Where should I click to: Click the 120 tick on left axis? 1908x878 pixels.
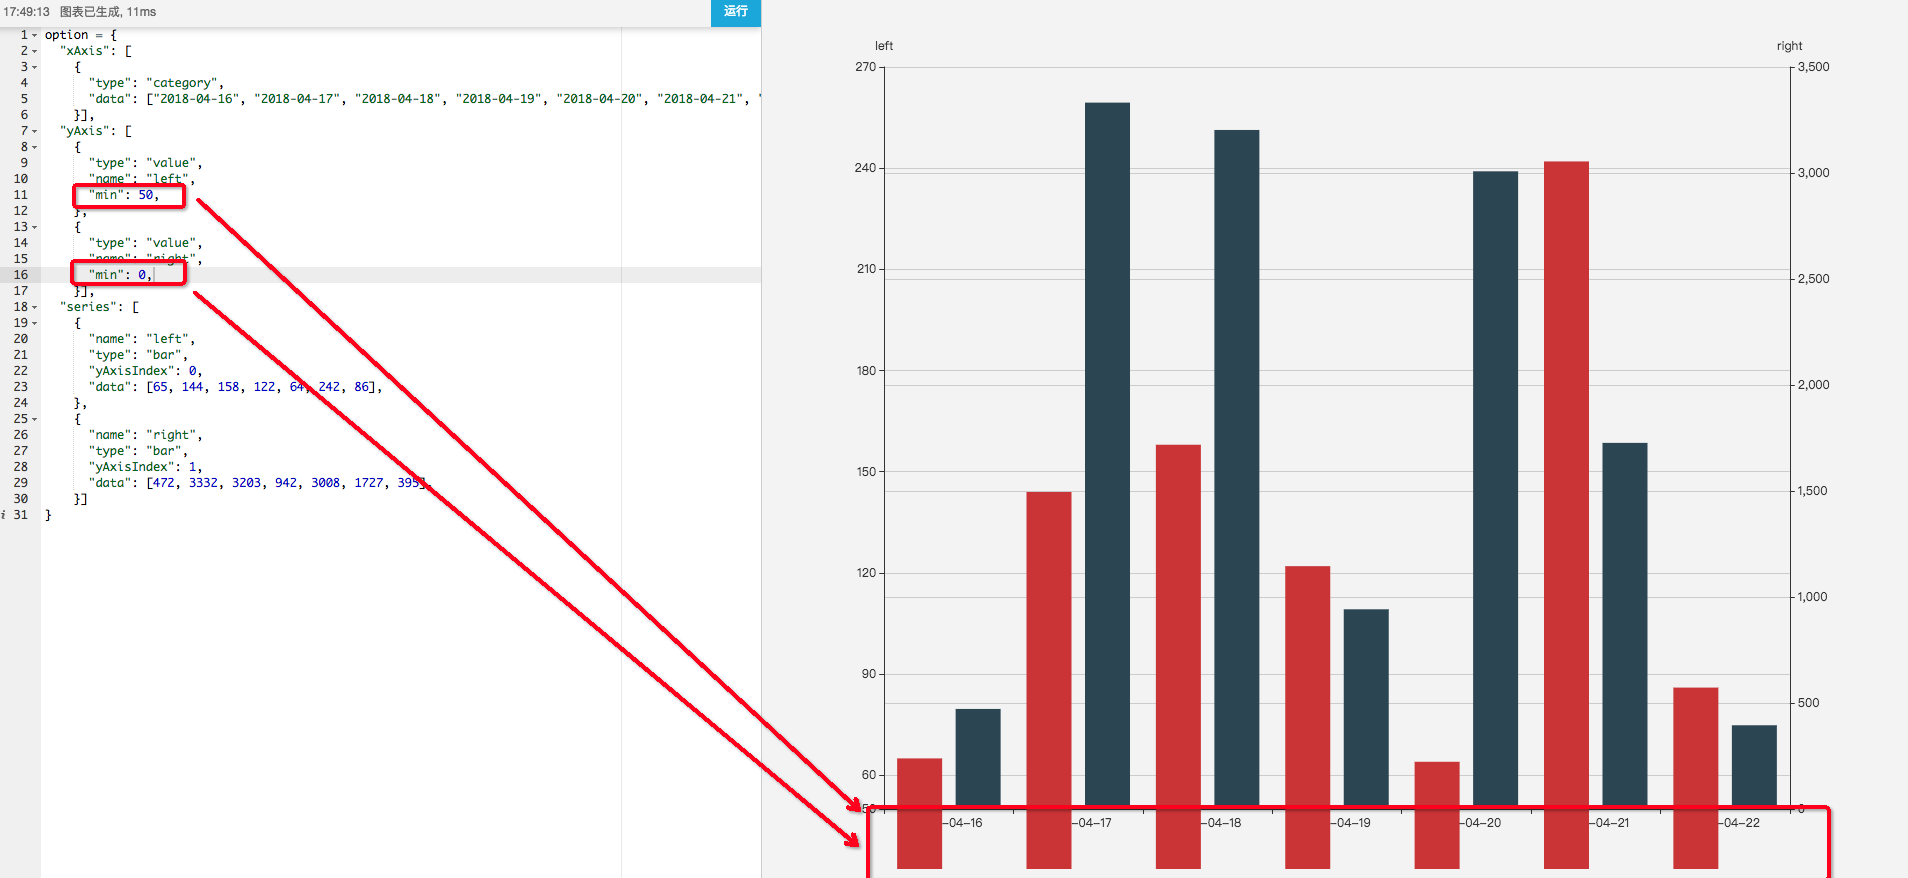point(866,573)
